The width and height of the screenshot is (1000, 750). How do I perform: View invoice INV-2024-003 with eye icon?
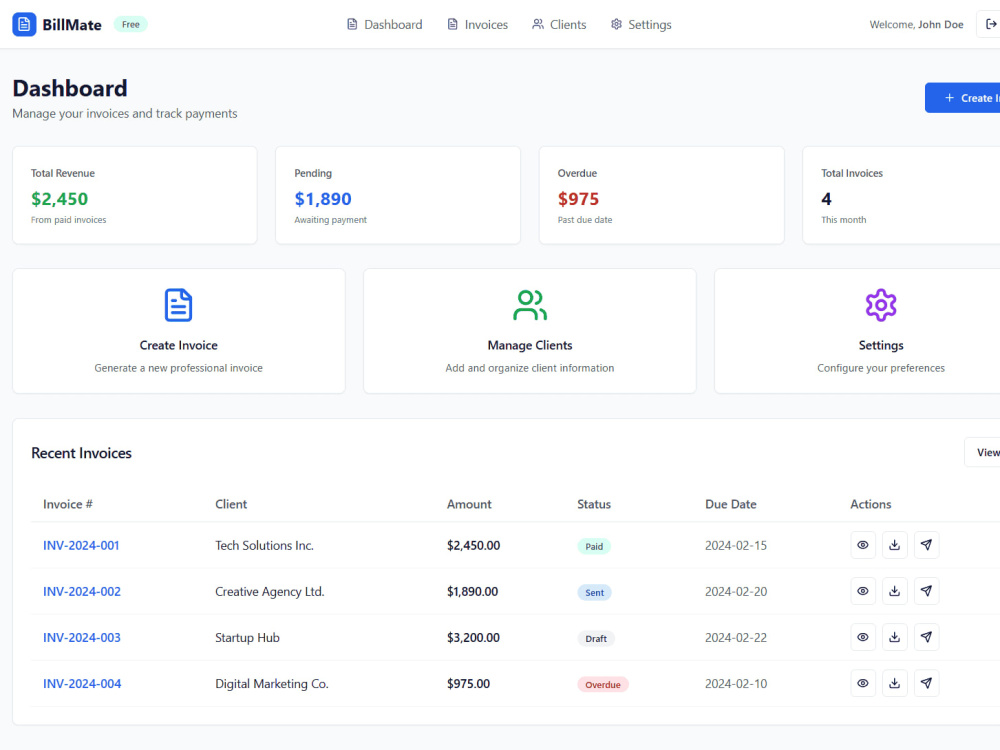click(863, 637)
